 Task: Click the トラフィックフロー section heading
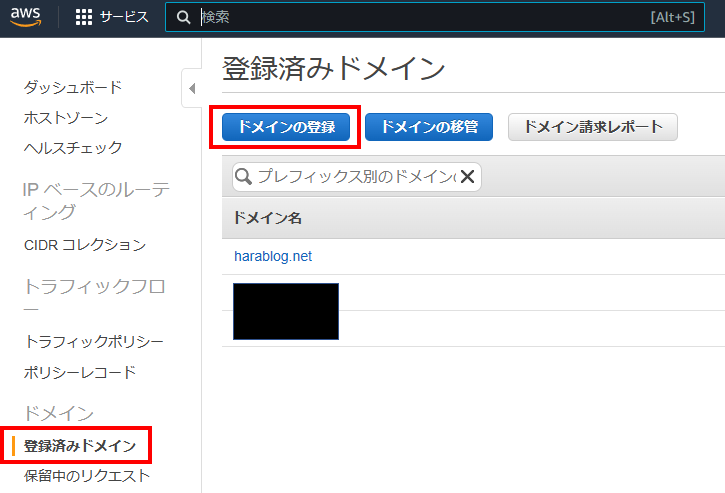tap(94, 296)
